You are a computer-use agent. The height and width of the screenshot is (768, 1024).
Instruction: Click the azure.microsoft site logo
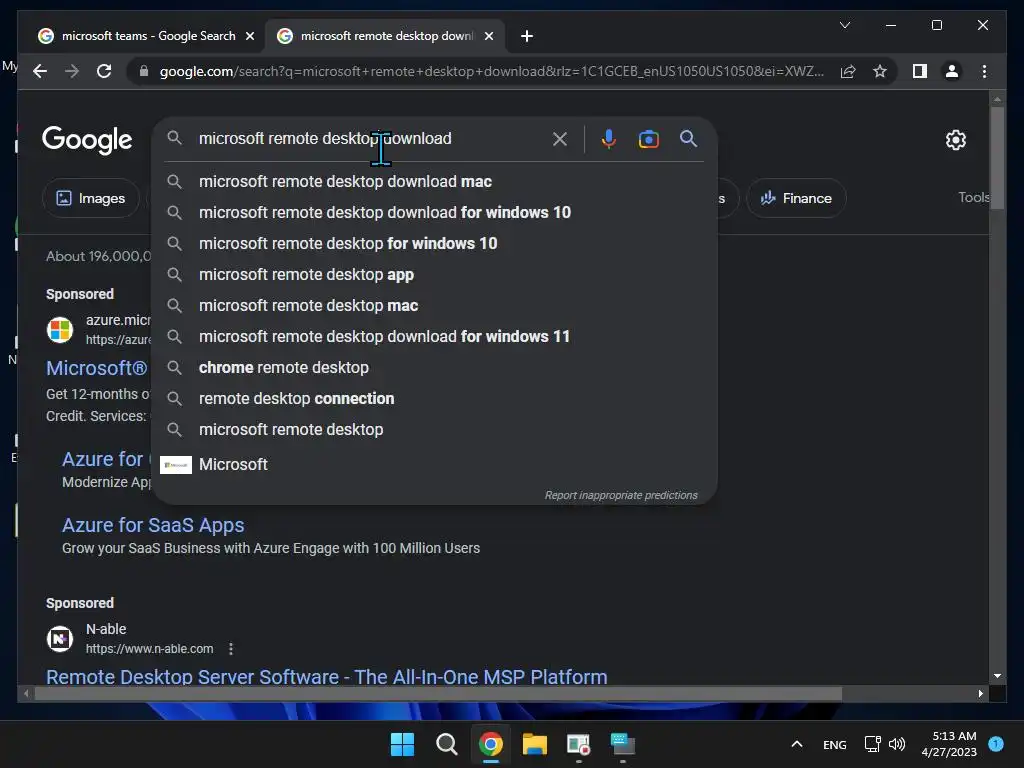pos(60,330)
